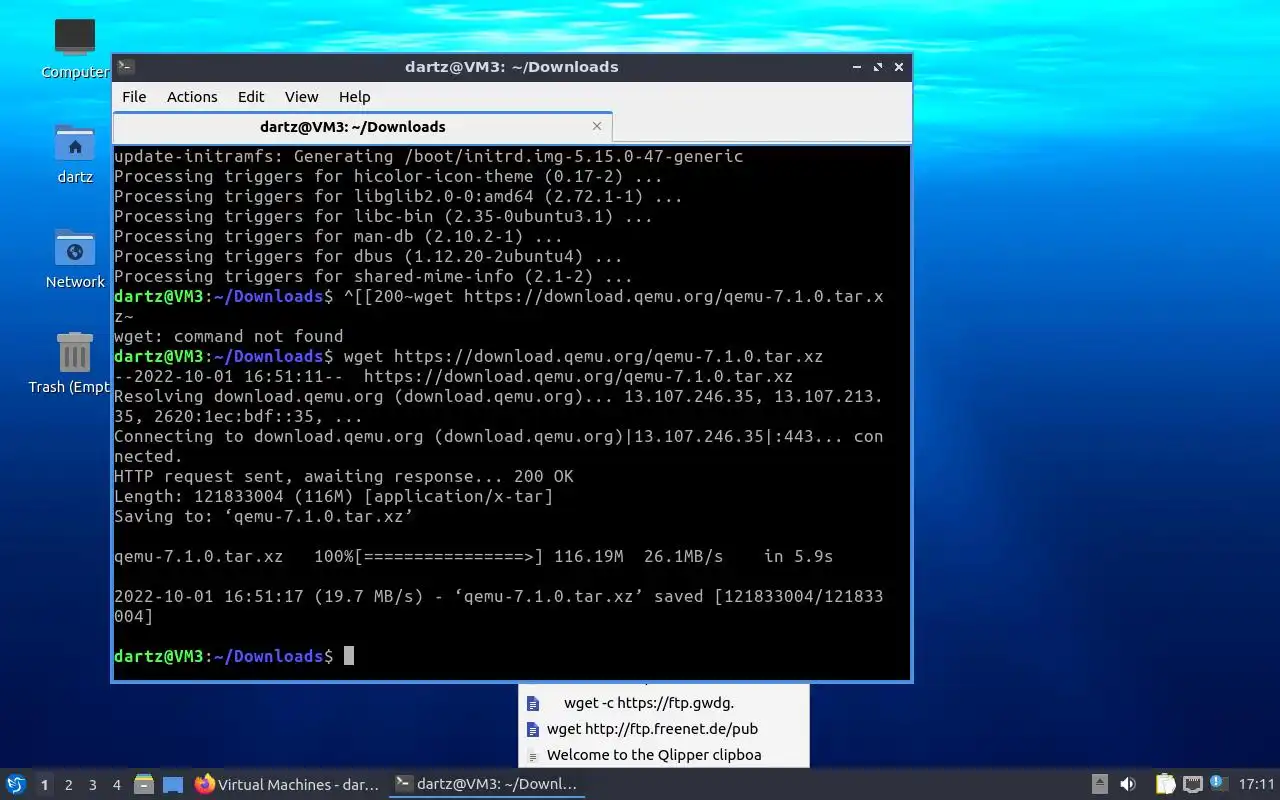Viewport: 1280px width, 800px height.
Task: Open the file manager launcher in the taskbar
Action: point(144,784)
